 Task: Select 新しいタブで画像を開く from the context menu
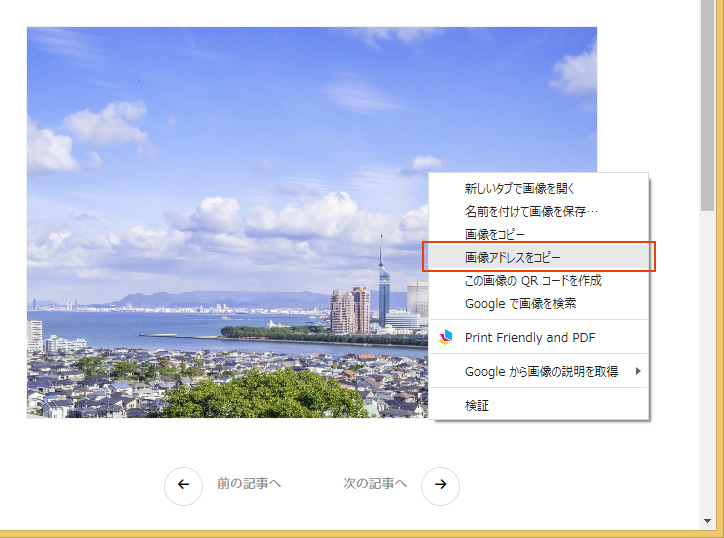(520, 188)
